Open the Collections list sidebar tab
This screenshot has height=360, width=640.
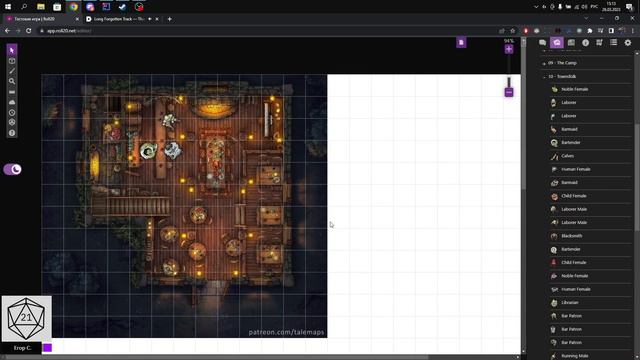[613, 42]
